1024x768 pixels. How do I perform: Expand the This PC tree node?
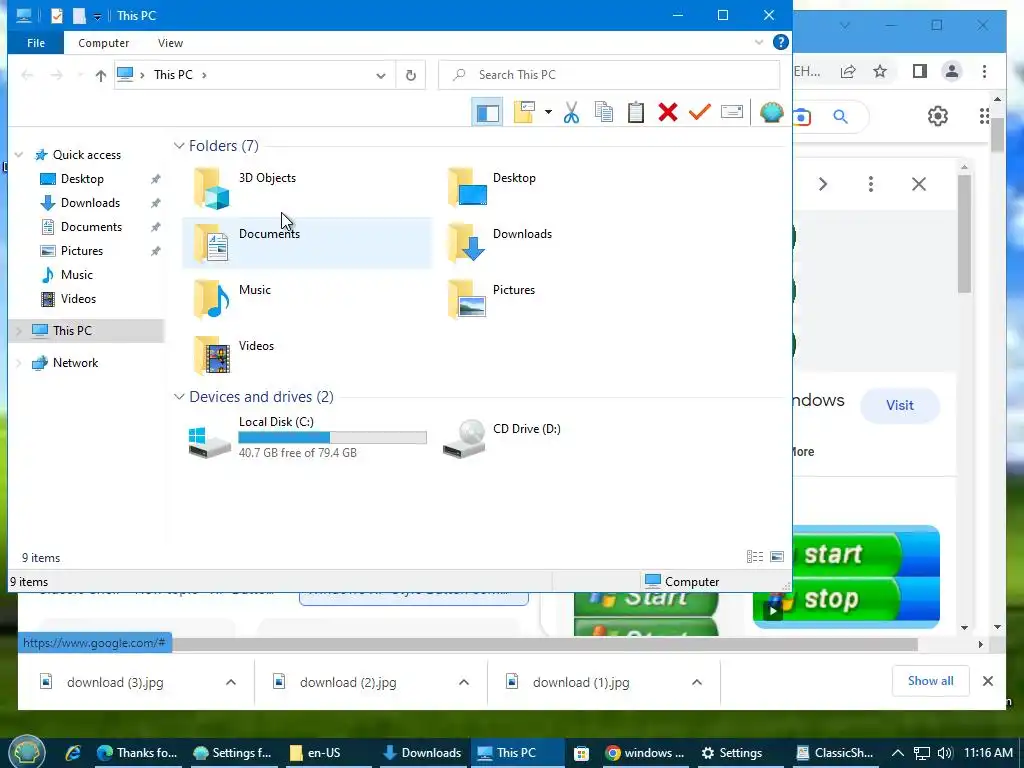coord(19,331)
